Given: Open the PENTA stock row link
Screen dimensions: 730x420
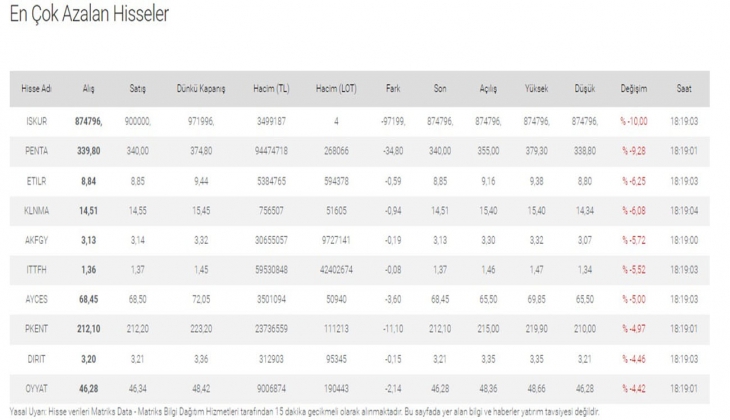Looking at the screenshot, I should 35,150.
